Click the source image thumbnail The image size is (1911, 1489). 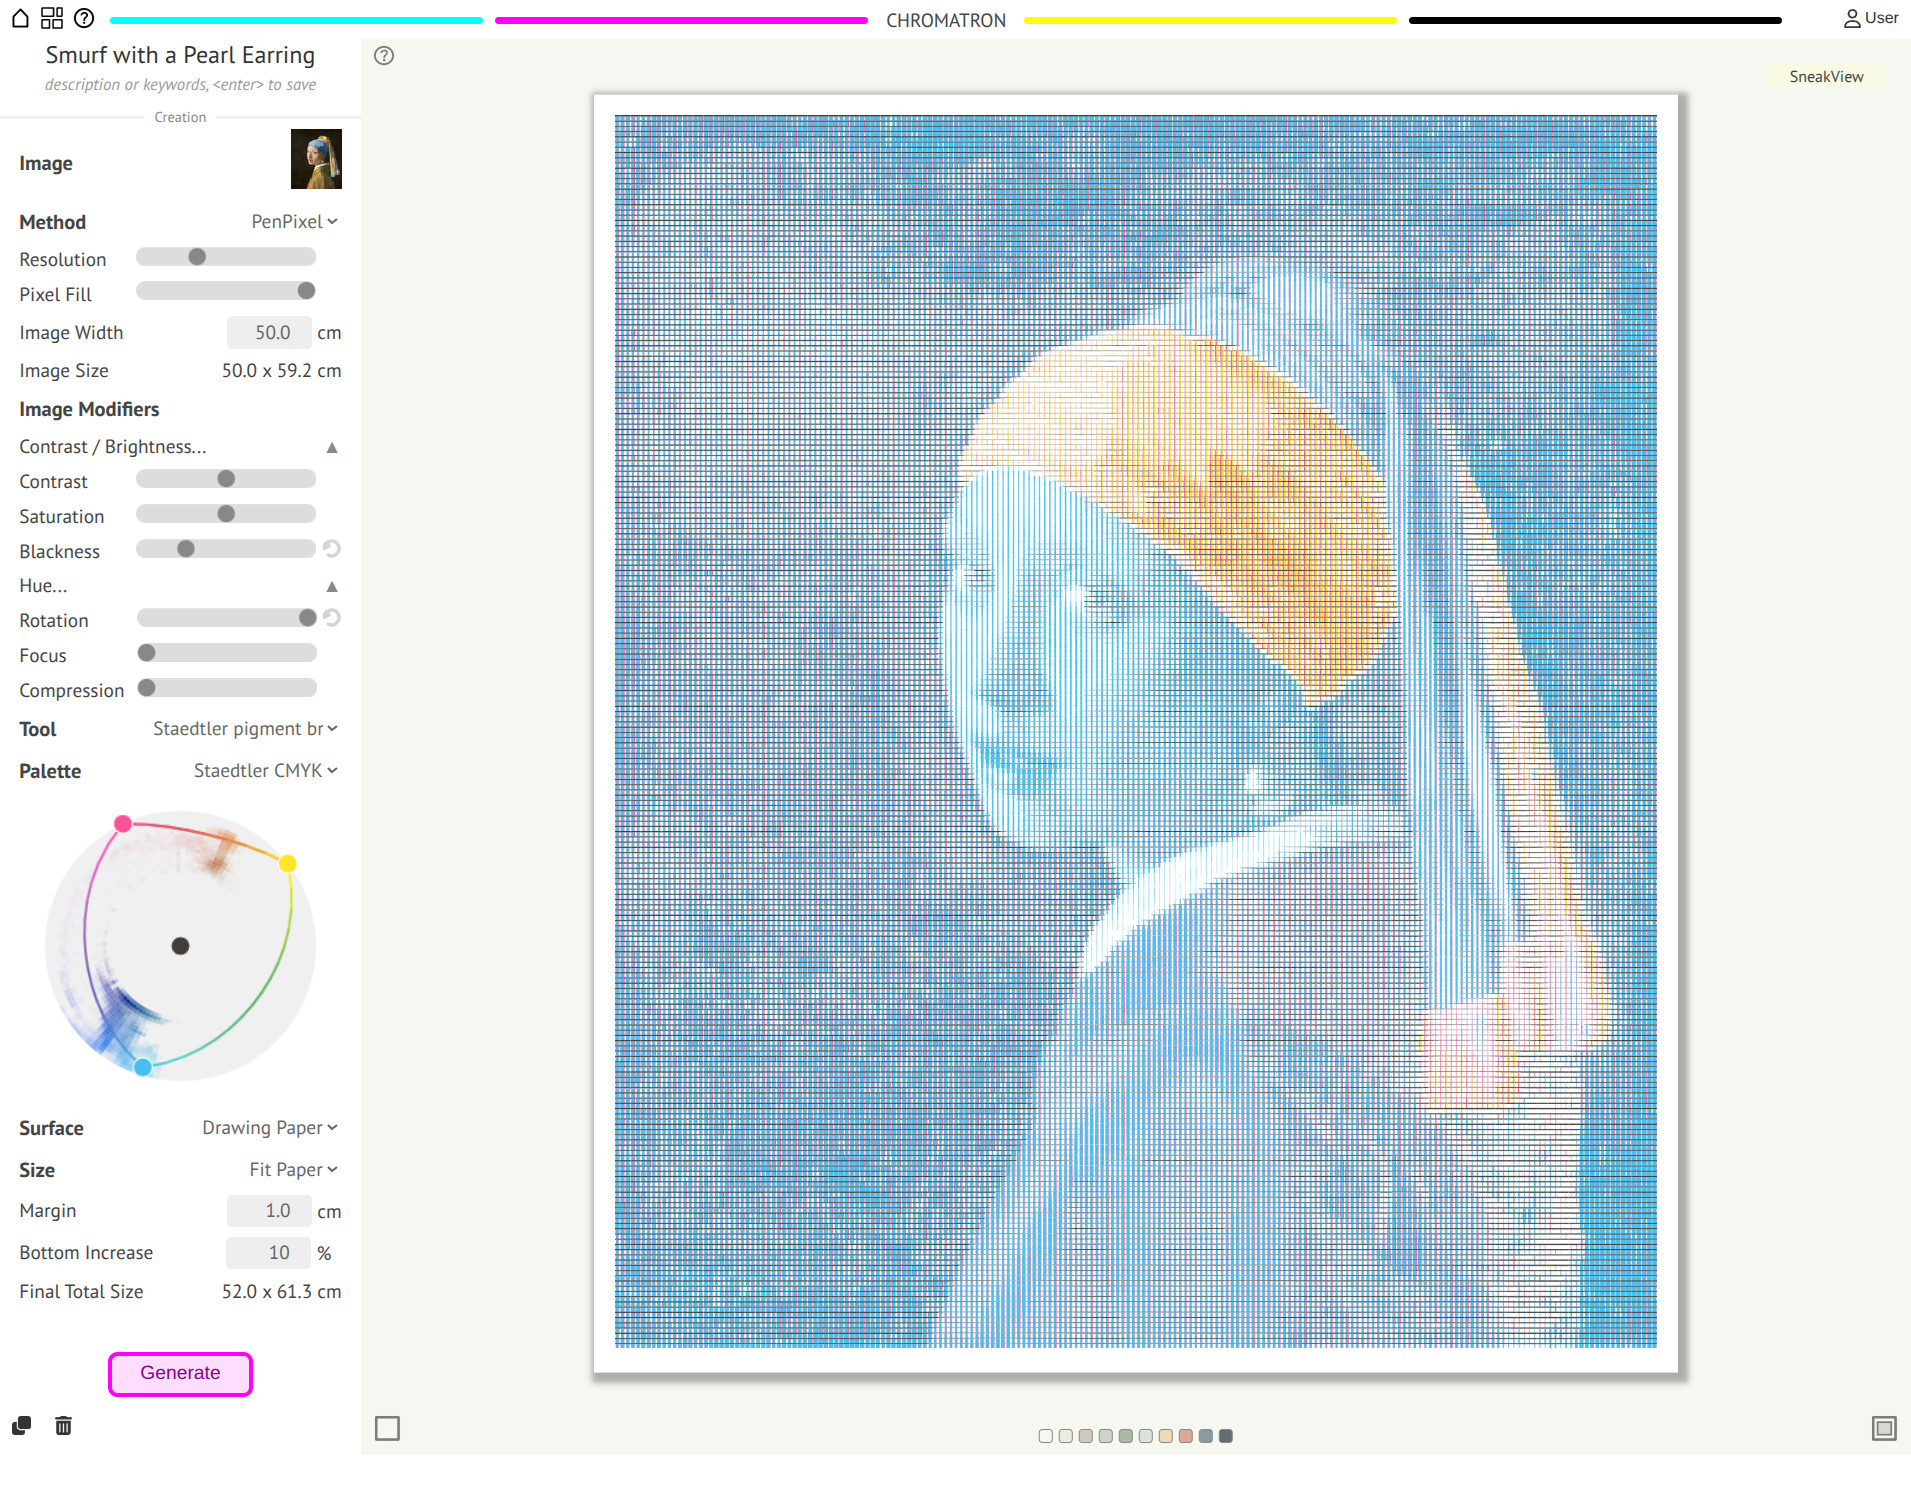(x=316, y=159)
